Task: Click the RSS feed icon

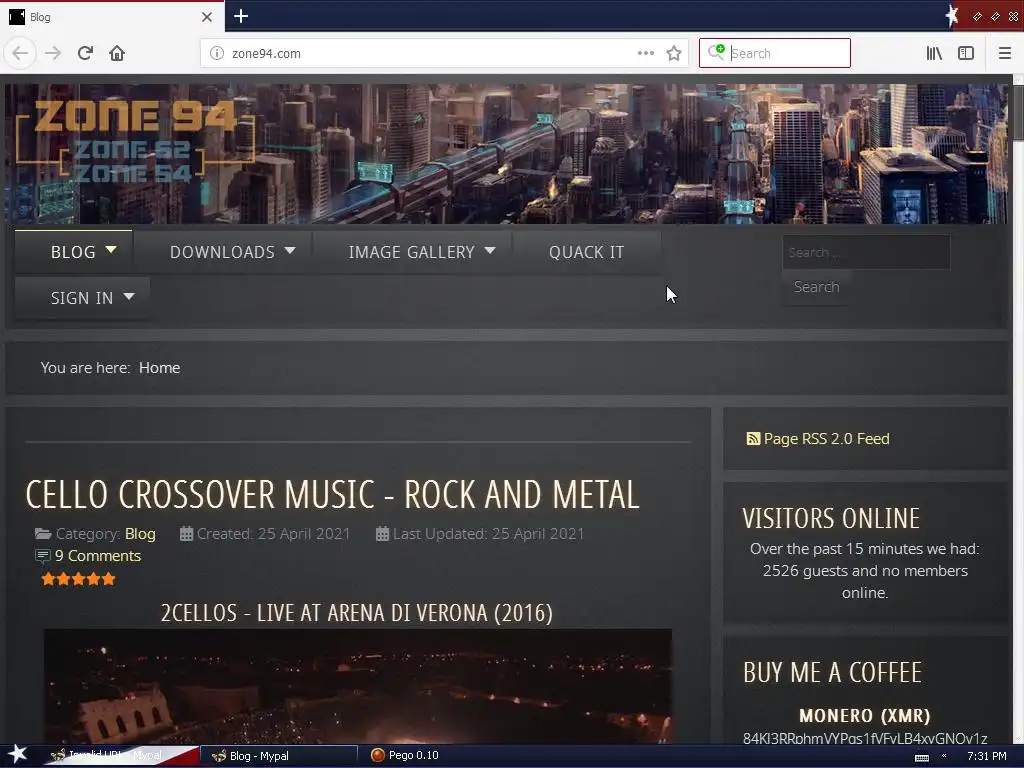Action: click(x=753, y=439)
